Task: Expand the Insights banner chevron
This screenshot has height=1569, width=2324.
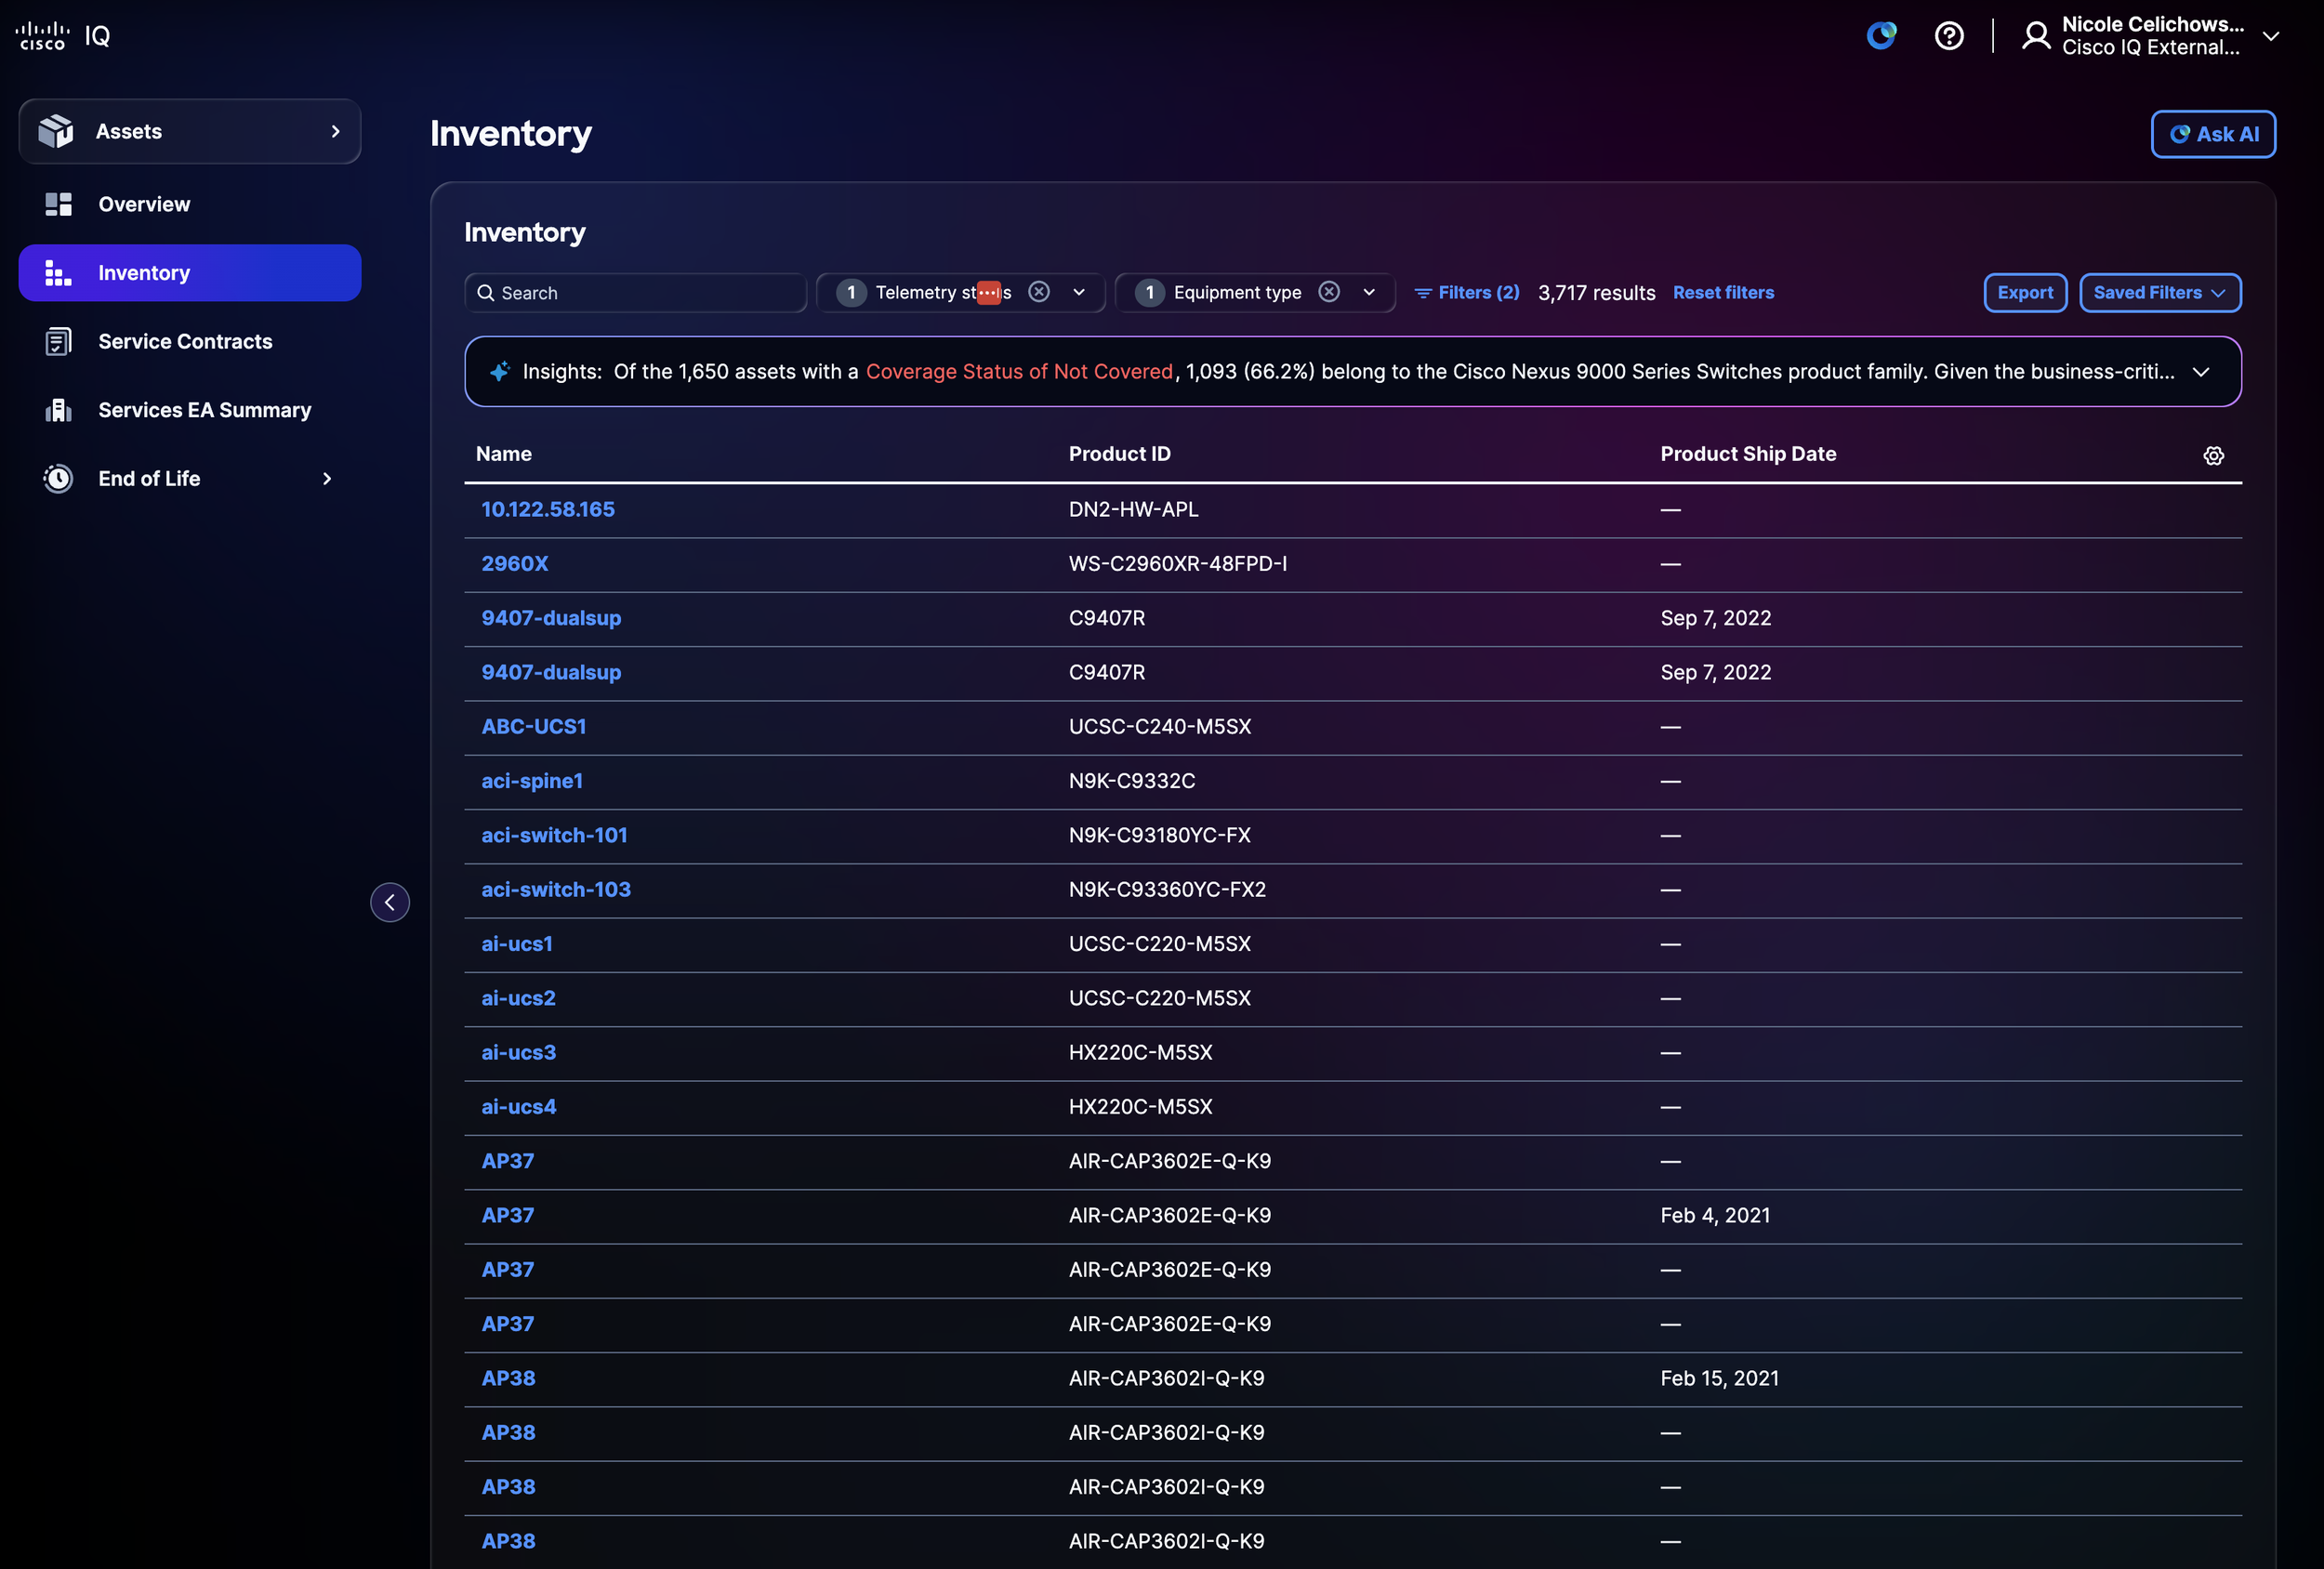Action: point(2201,372)
